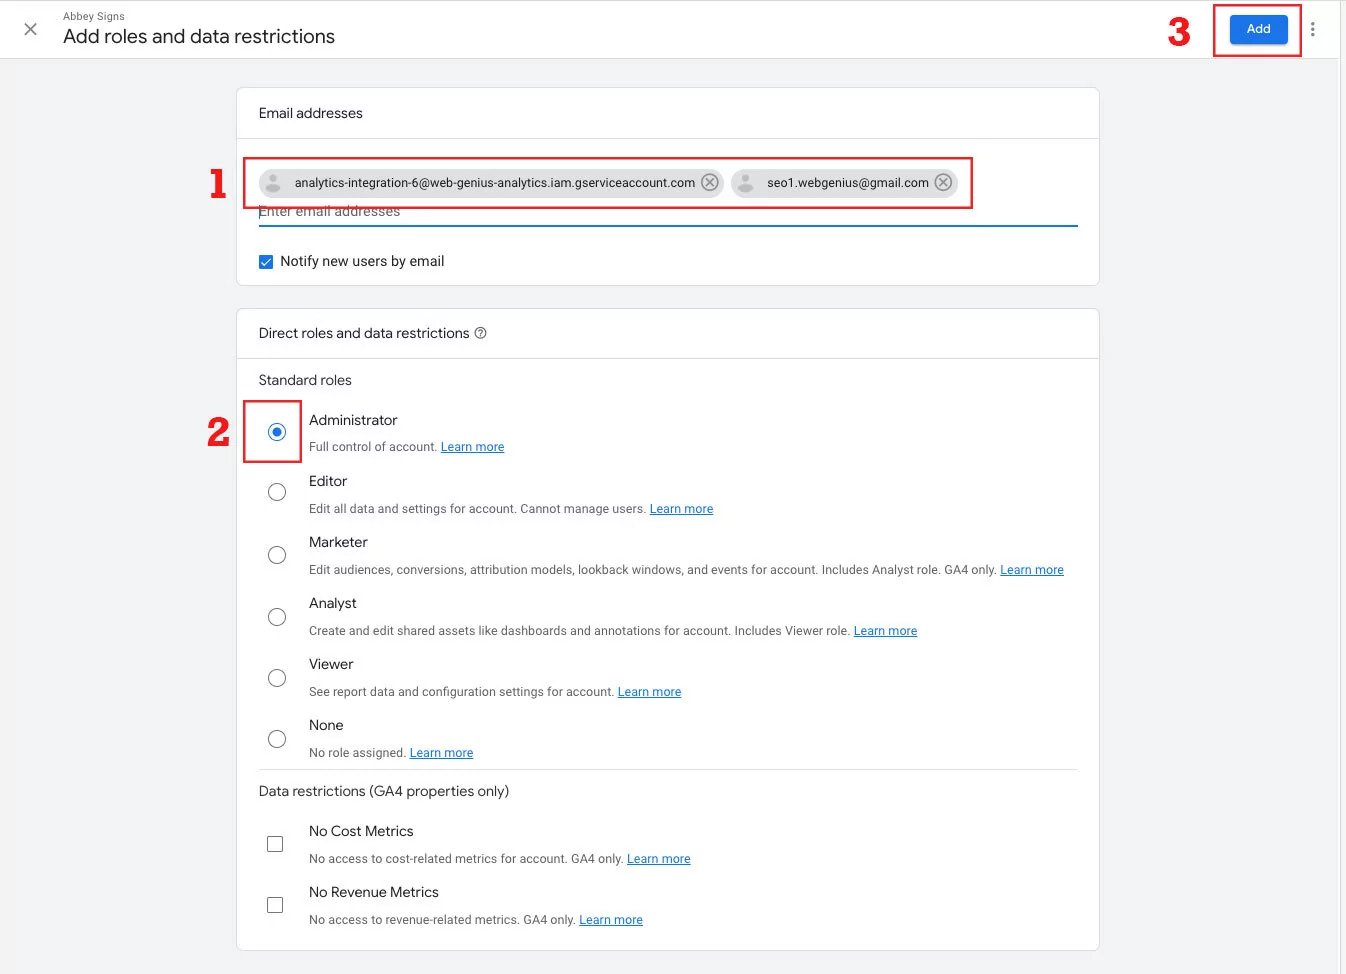
Task: Select the Editor role radio button
Action: [277, 492]
